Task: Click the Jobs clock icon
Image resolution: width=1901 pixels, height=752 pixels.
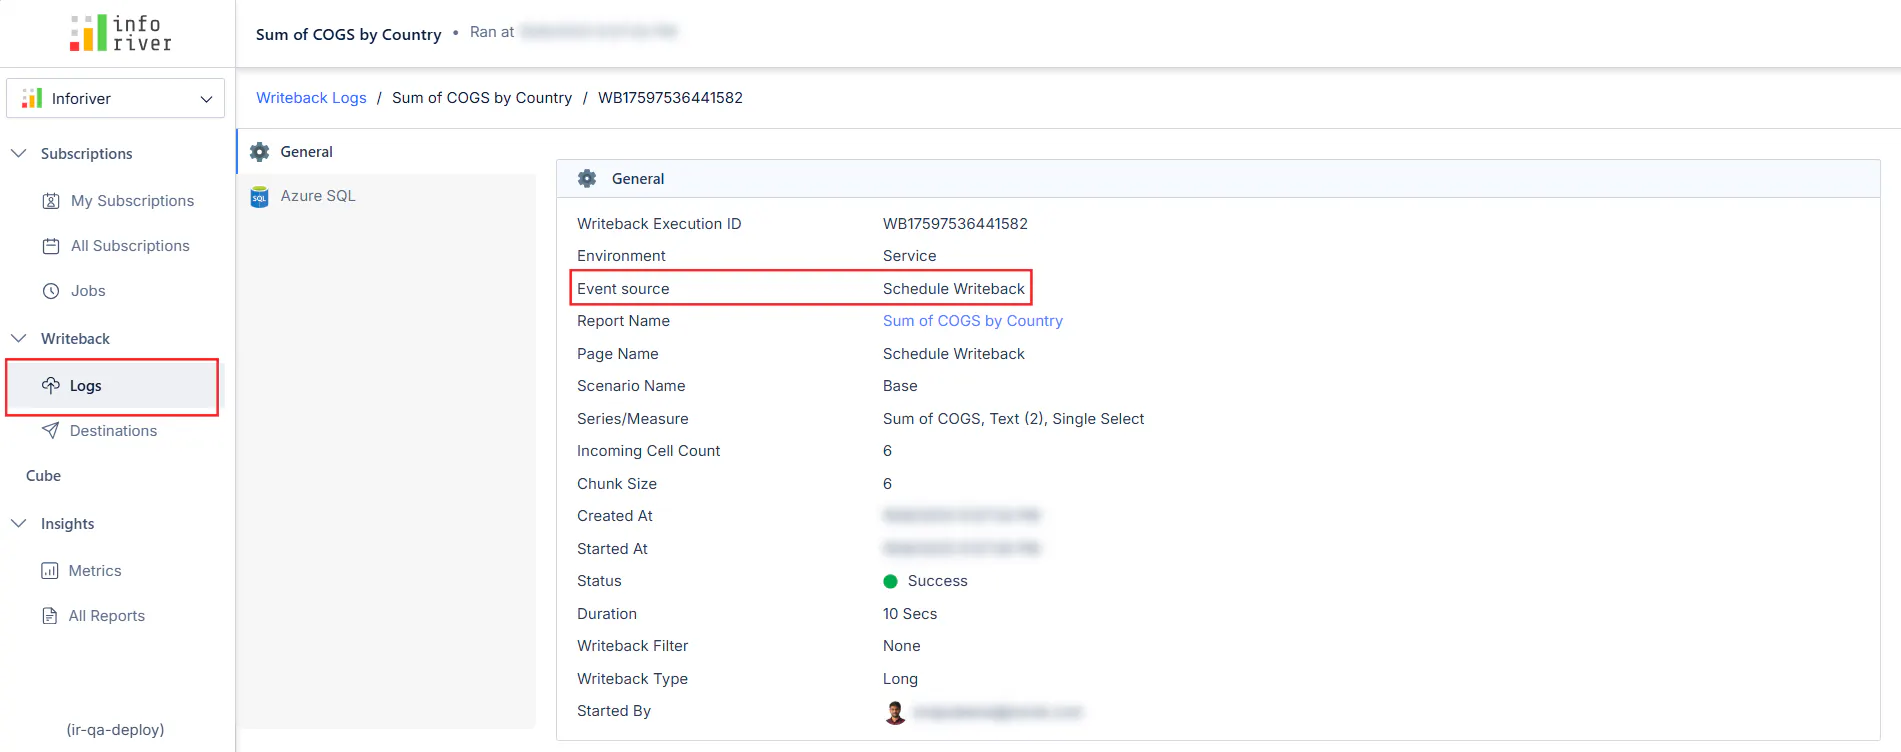Action: click(x=51, y=291)
